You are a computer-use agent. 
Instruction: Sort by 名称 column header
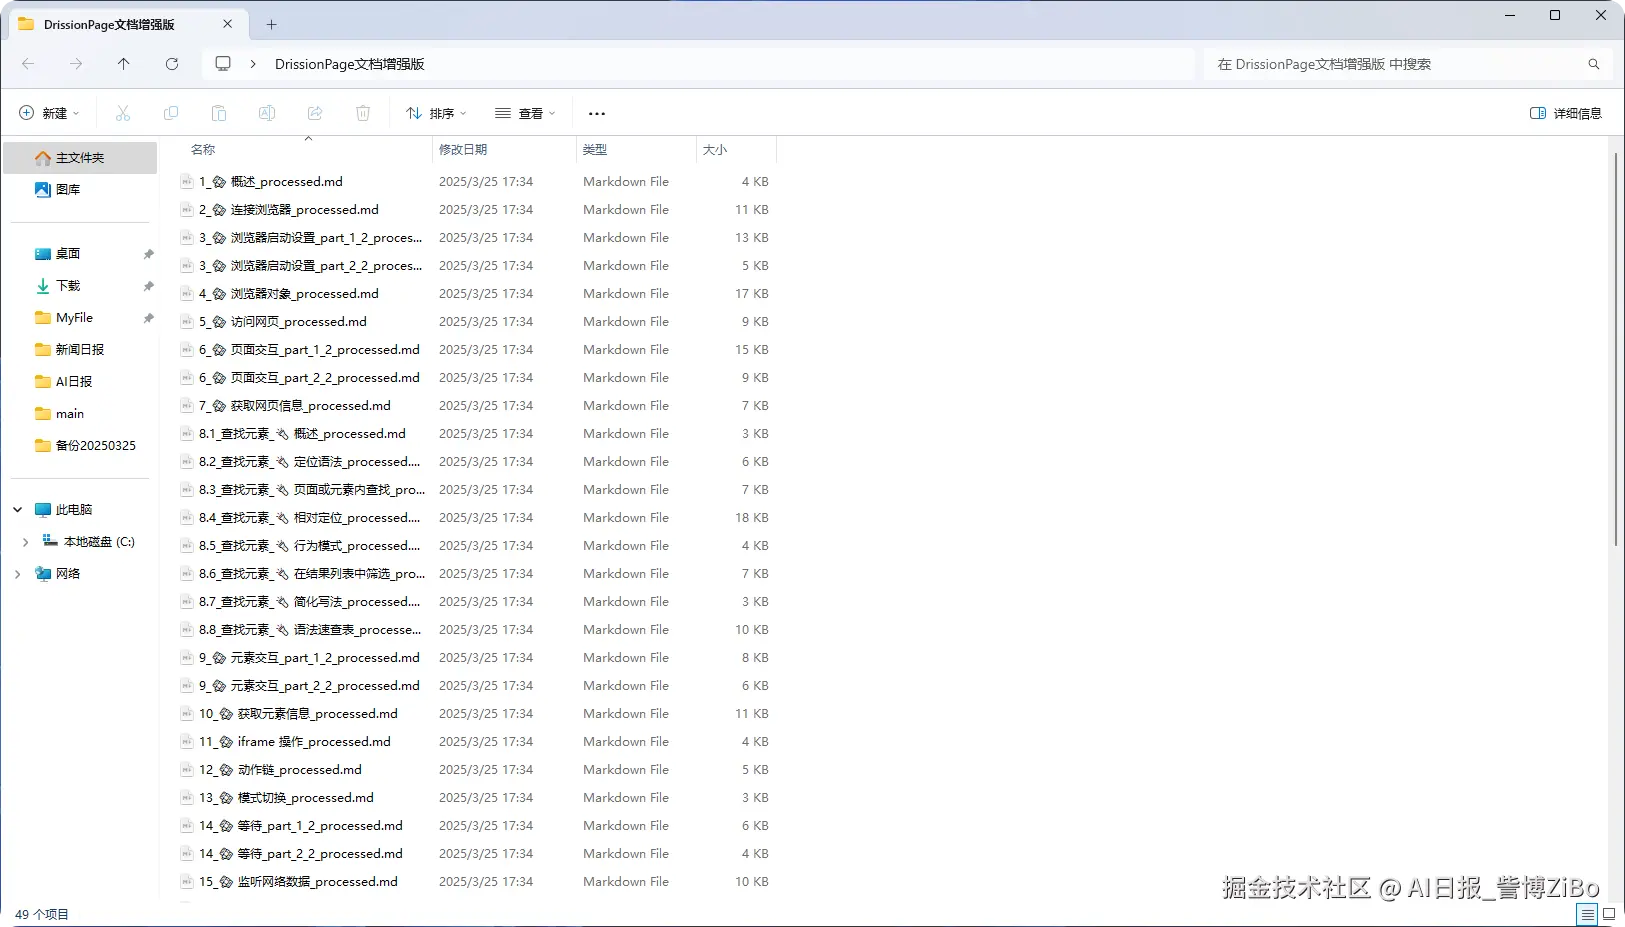pyautogui.click(x=308, y=150)
